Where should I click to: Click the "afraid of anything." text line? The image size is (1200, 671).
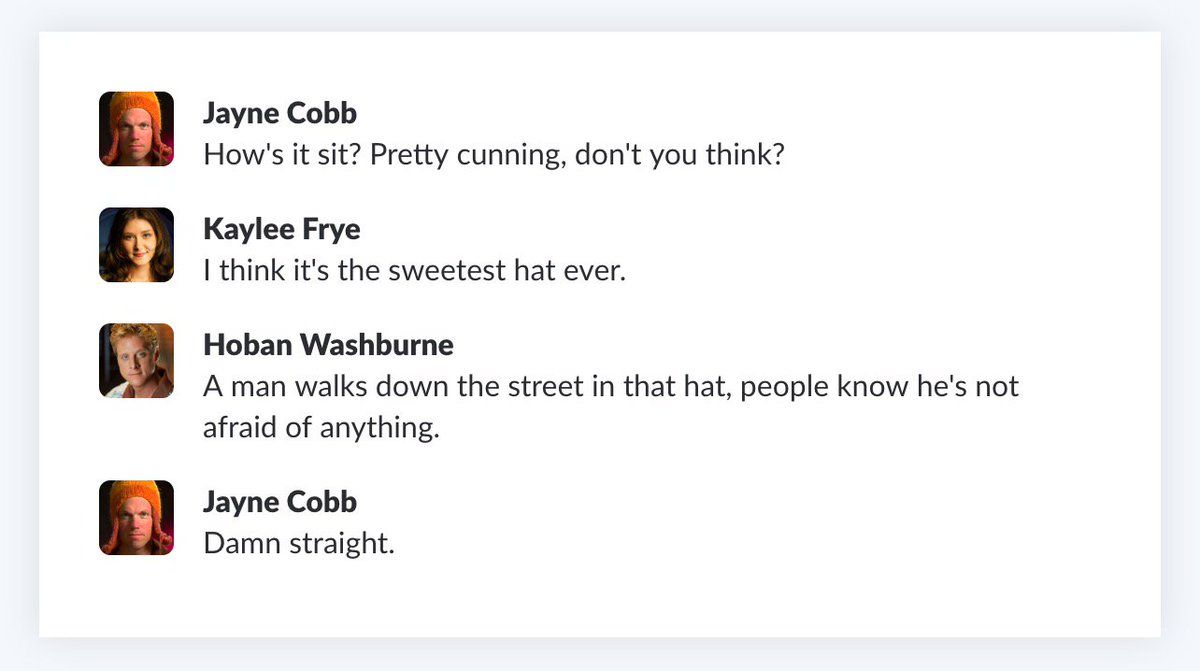click(x=321, y=428)
